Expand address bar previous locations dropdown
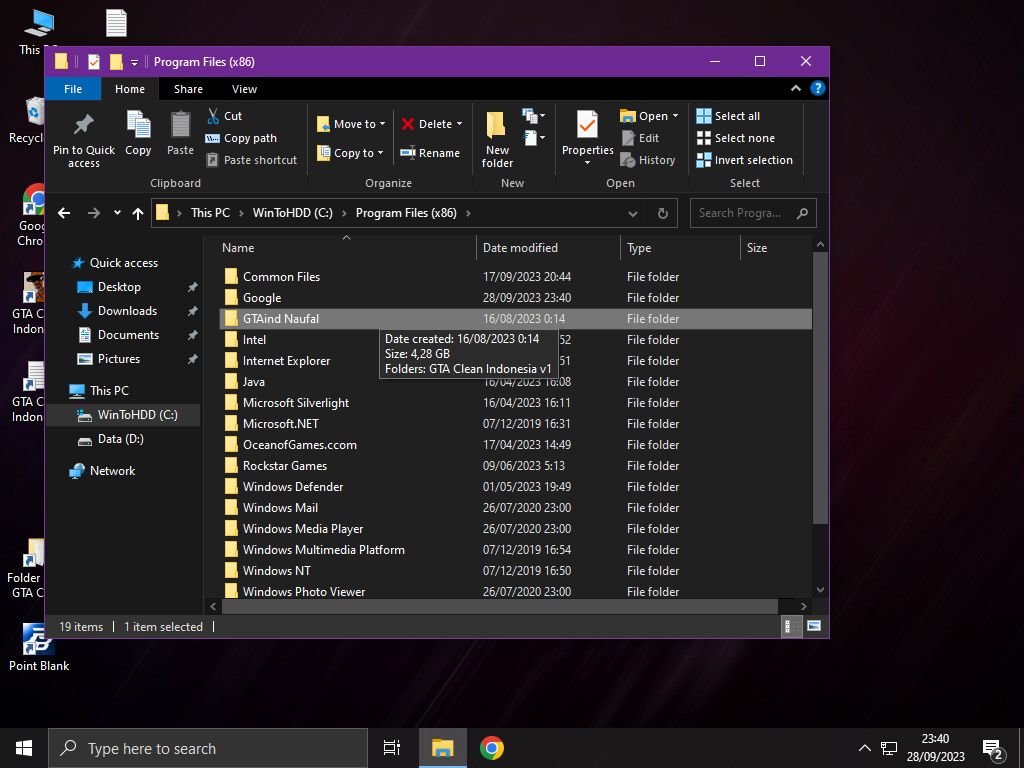Image resolution: width=1024 pixels, height=768 pixels. (x=632, y=214)
